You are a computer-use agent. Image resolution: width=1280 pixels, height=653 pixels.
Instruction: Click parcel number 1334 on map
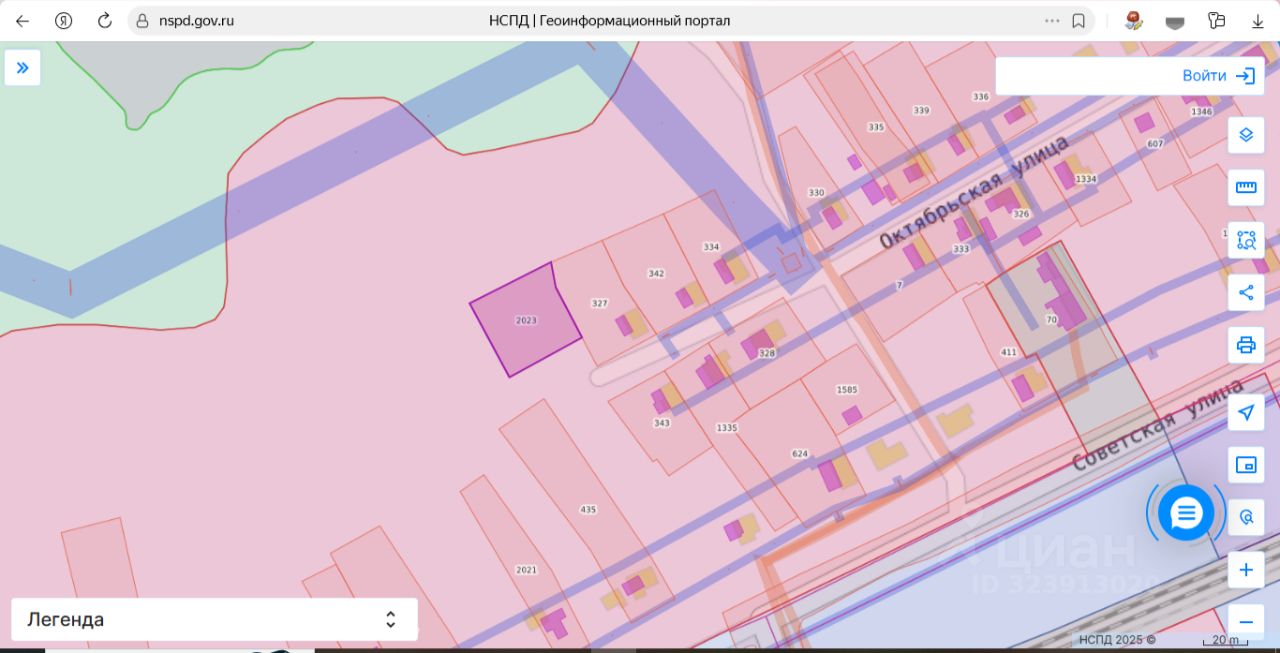pyautogui.click(x=1086, y=179)
